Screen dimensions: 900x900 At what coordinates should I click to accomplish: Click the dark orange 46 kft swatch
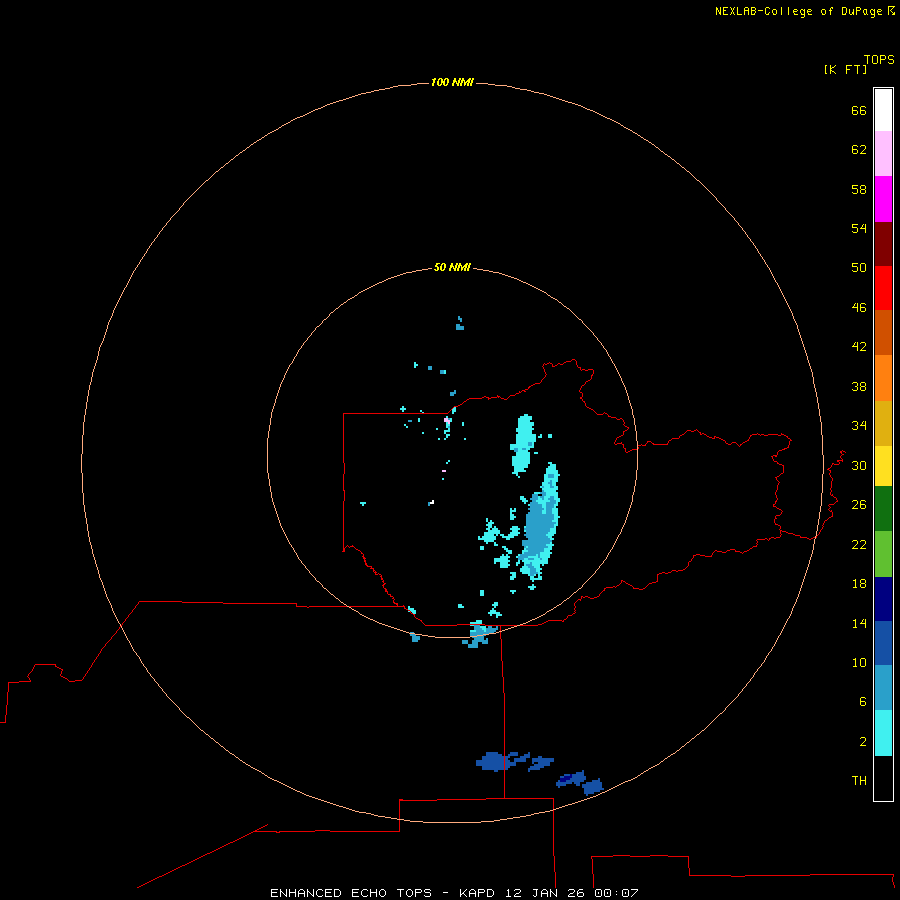[883, 332]
